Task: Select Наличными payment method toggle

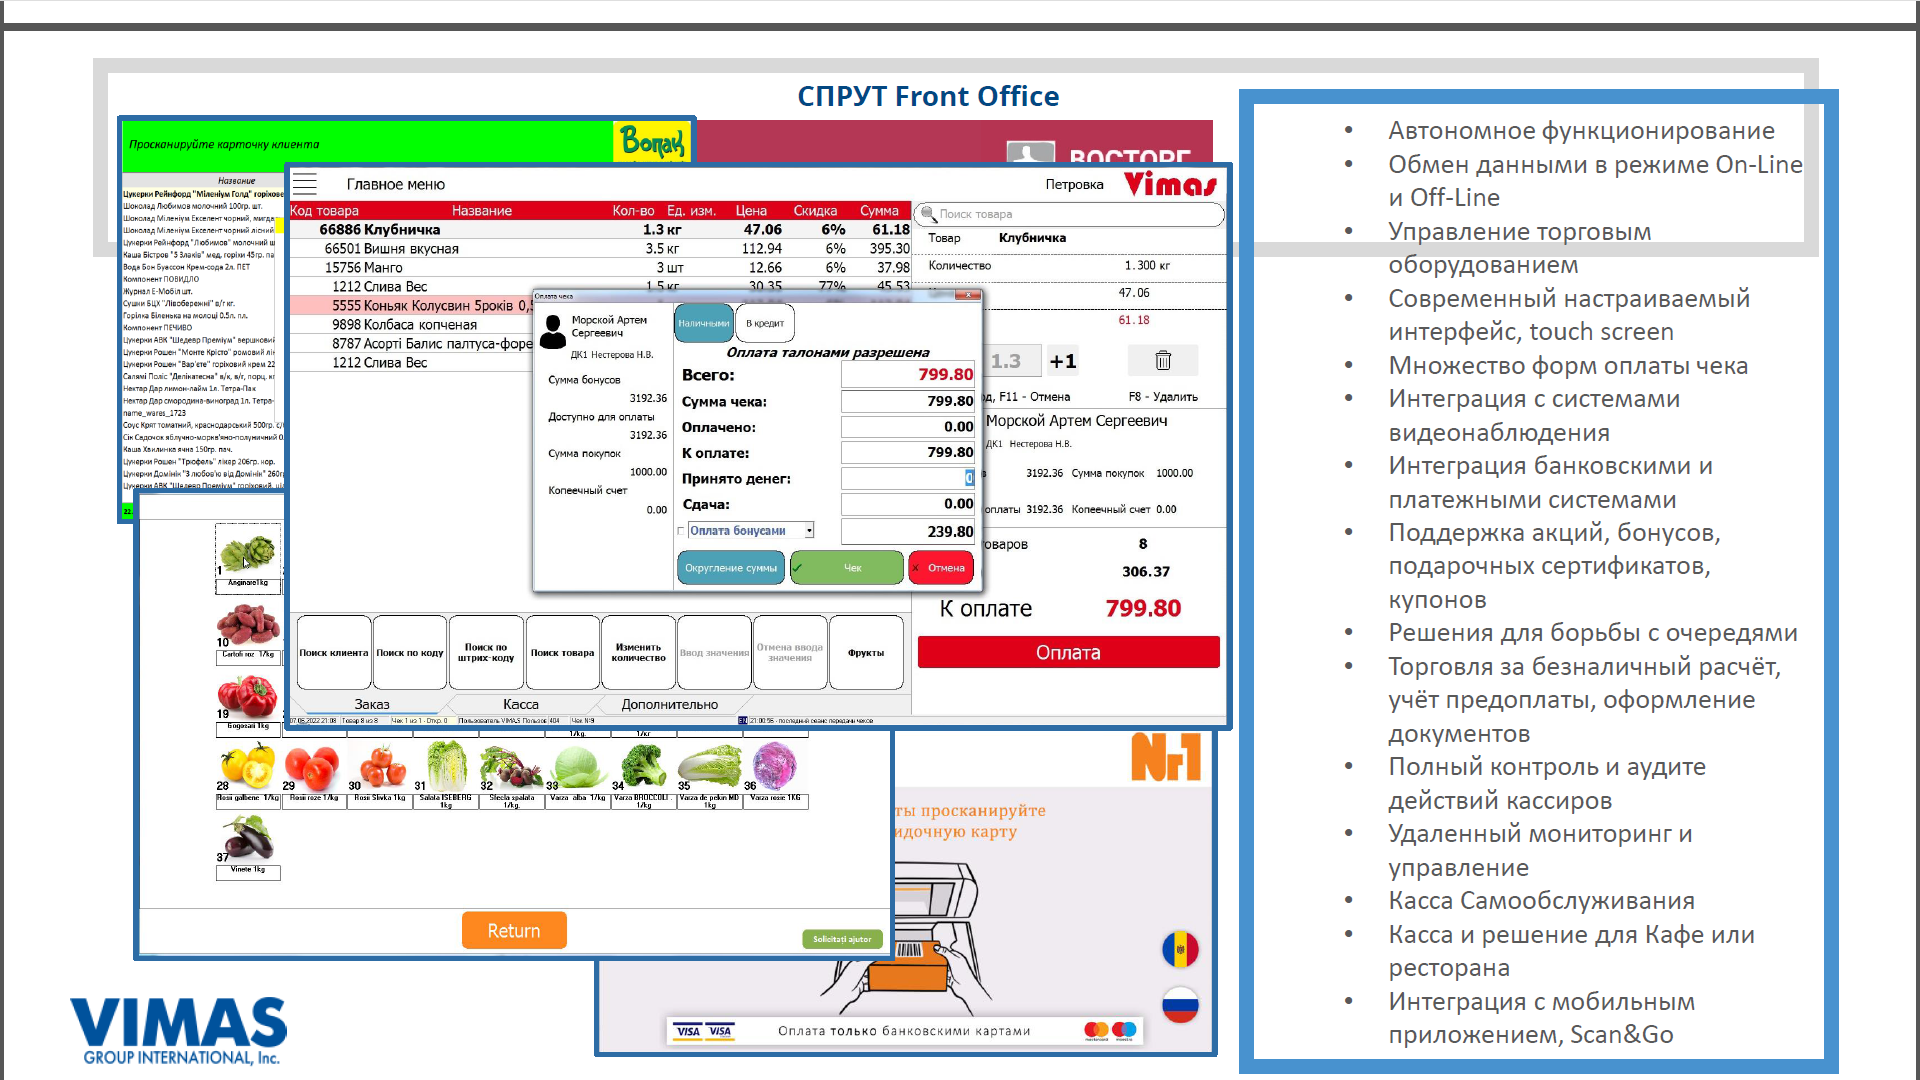Action: 704,324
